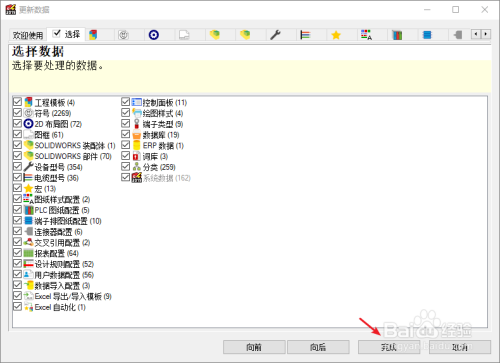Click the PLC 图纸配置 list icon
Image resolution: width=500 pixels, height=363 pixels.
coord(28,210)
